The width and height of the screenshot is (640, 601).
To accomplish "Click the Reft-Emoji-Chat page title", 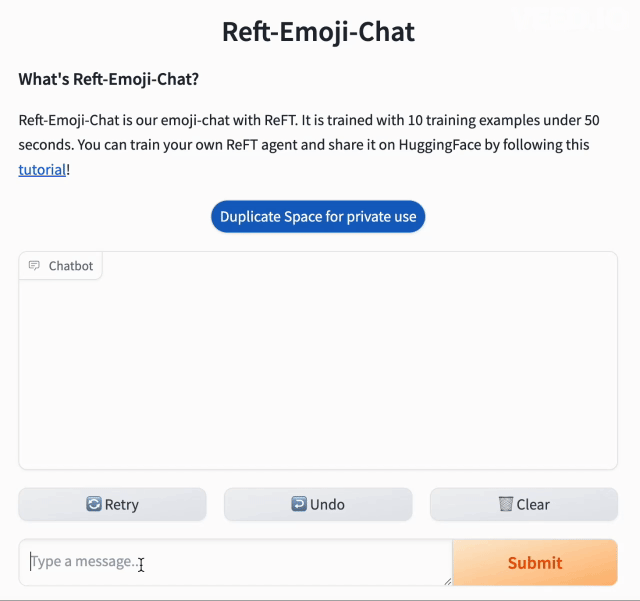I will click(x=318, y=31).
